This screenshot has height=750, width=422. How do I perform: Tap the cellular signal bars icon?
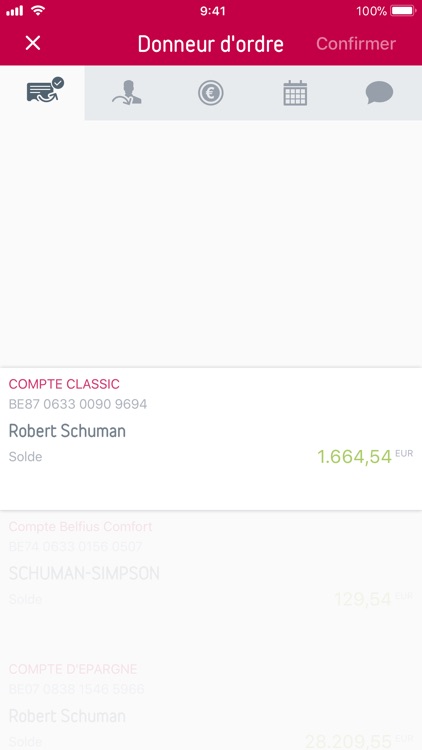point(14,11)
